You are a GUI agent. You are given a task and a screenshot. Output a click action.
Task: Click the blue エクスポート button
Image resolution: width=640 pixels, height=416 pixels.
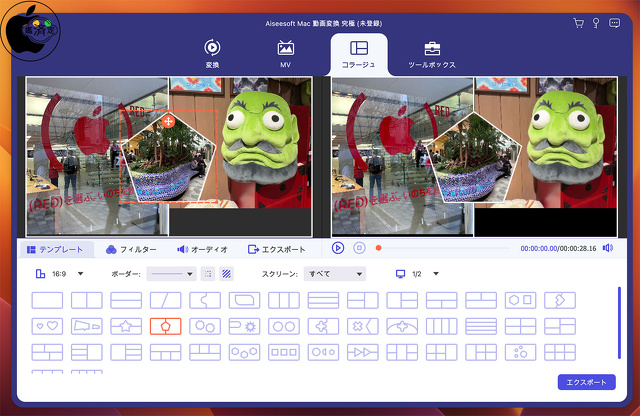click(x=587, y=382)
